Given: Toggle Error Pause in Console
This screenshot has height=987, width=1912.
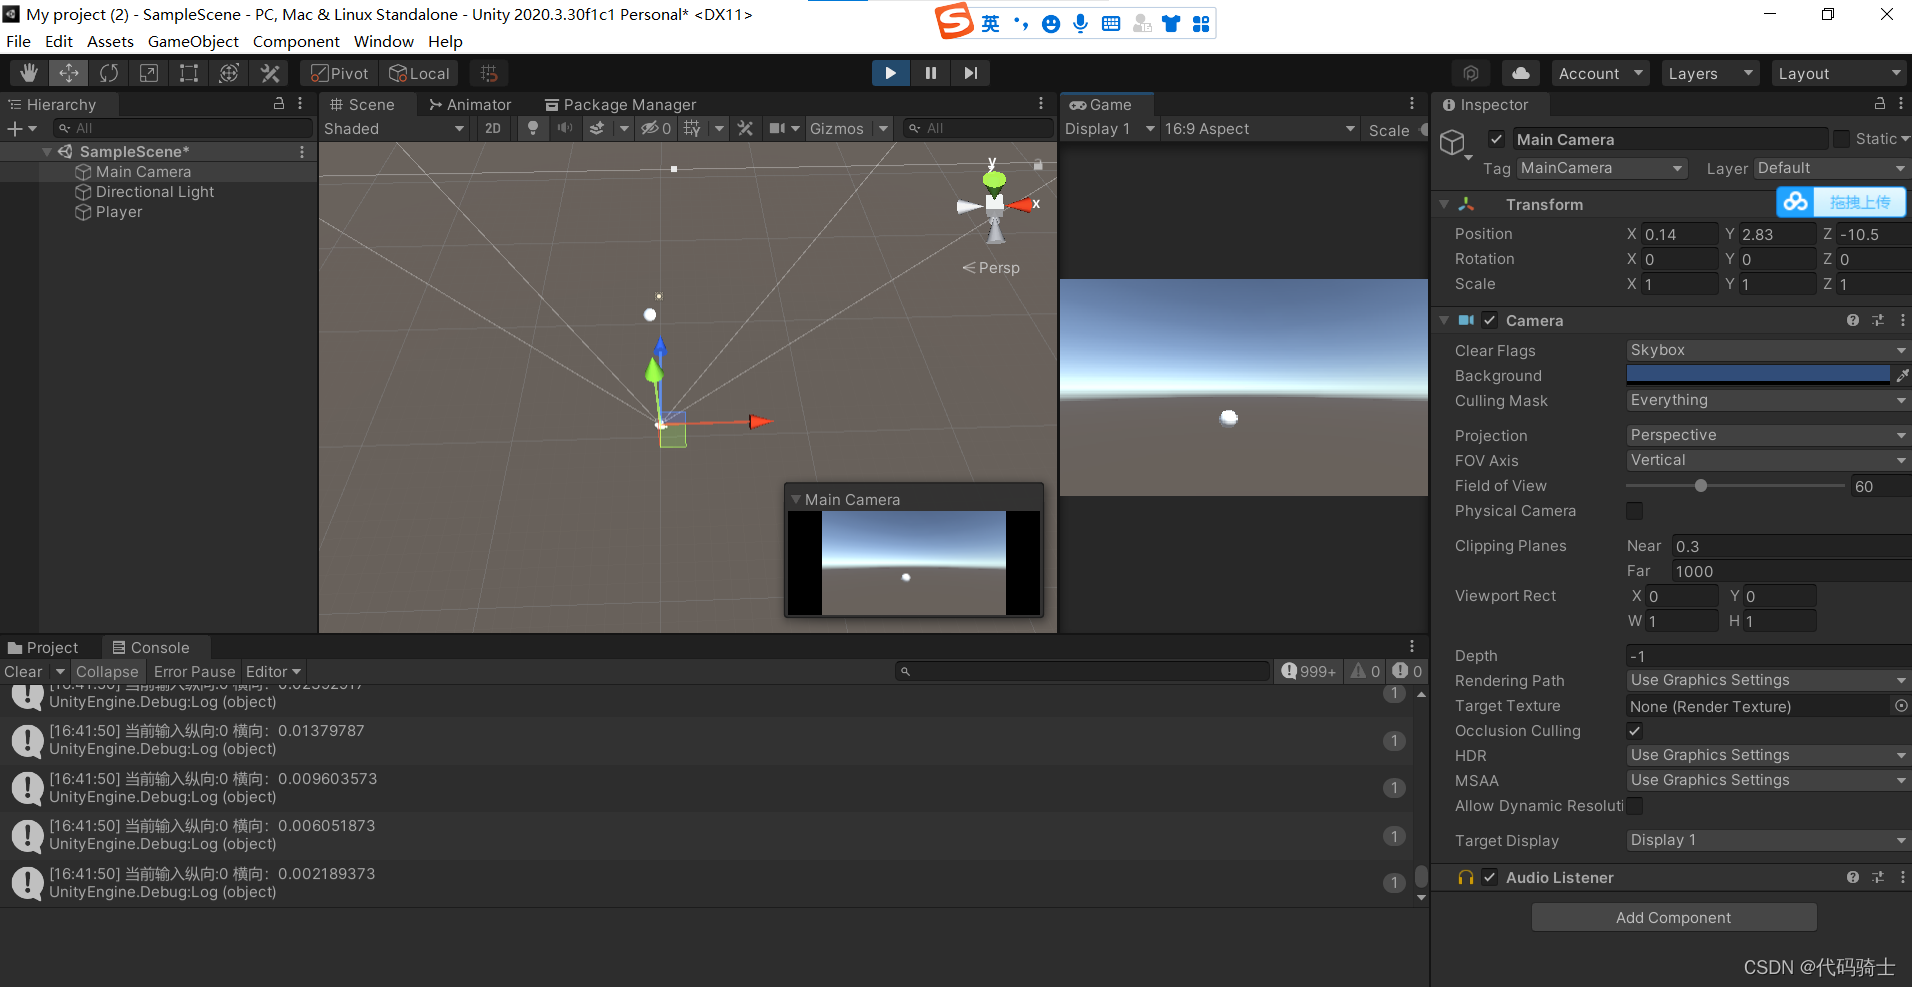Looking at the screenshot, I should [194, 672].
